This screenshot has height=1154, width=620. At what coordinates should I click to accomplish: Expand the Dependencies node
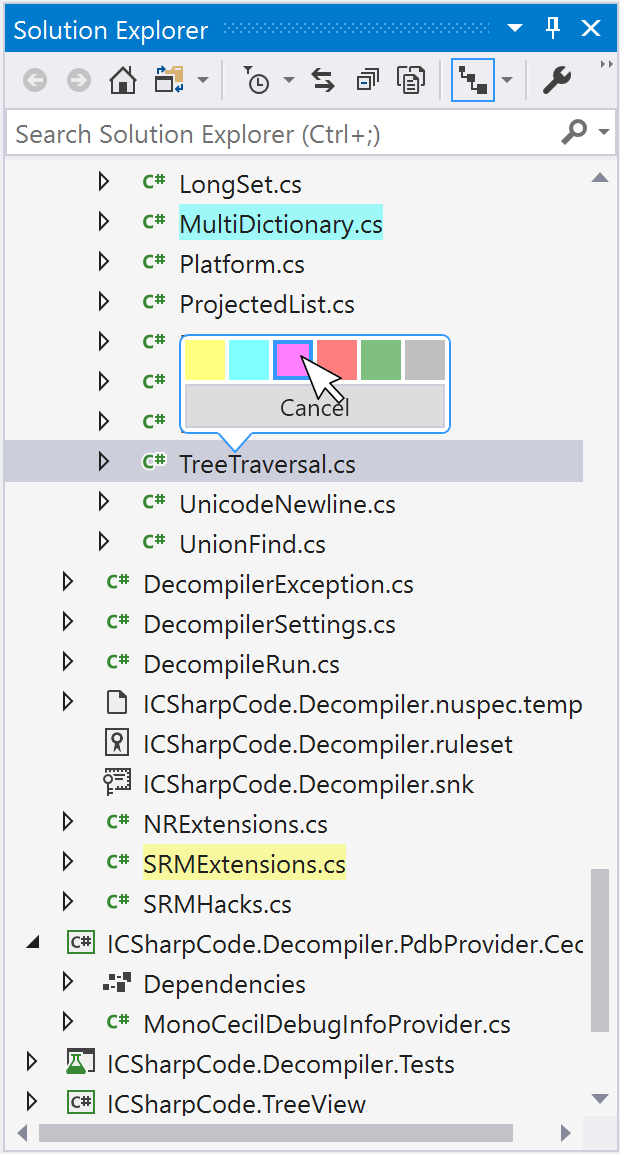pyautogui.click(x=68, y=983)
